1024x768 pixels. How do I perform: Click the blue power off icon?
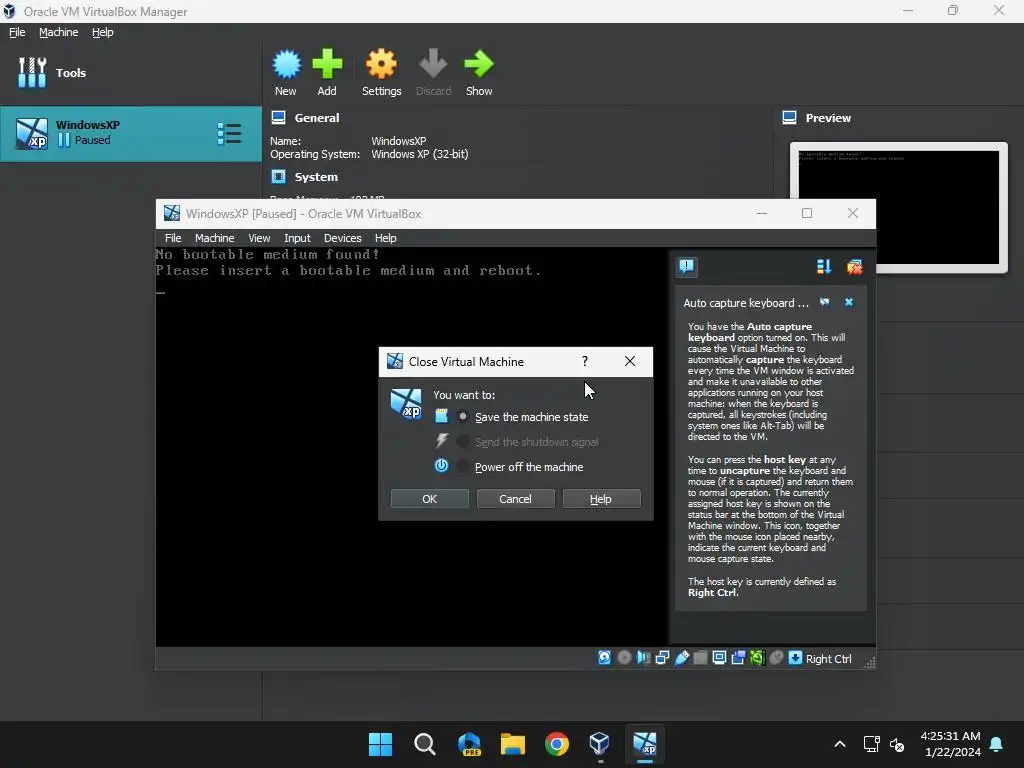click(x=441, y=466)
